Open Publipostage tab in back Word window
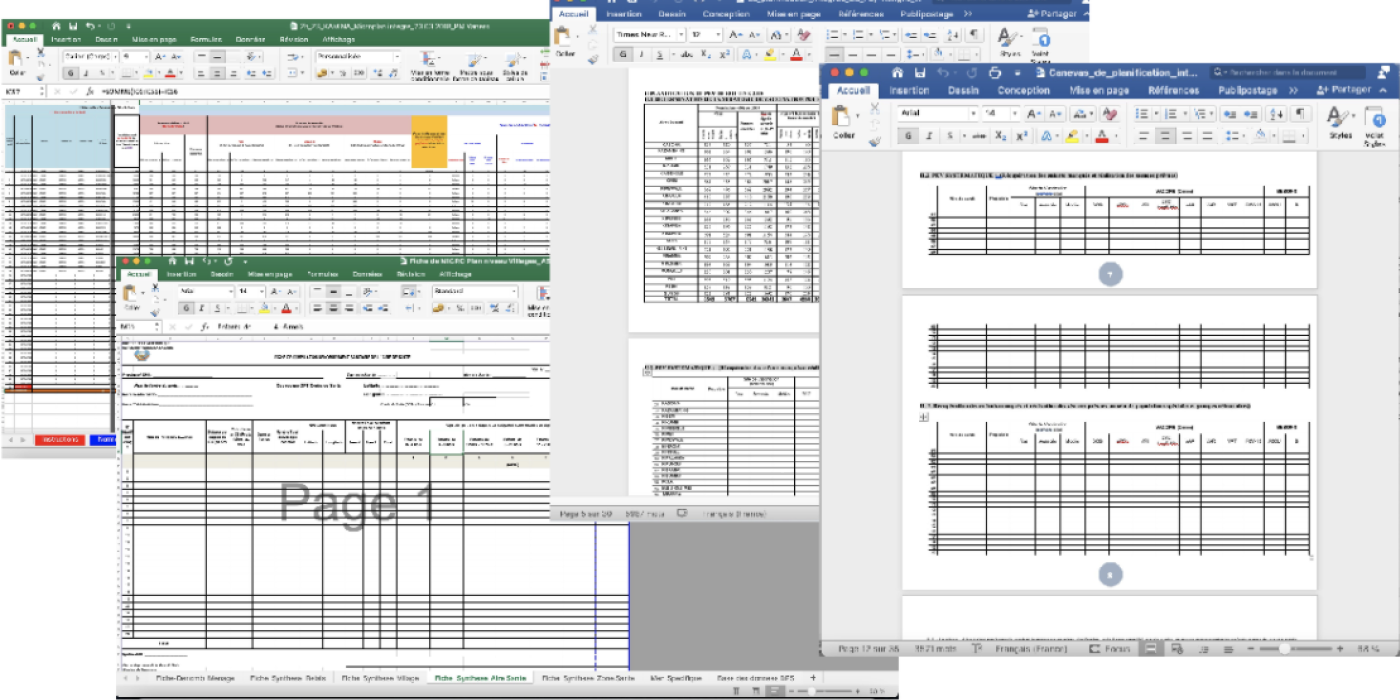 (x=925, y=14)
